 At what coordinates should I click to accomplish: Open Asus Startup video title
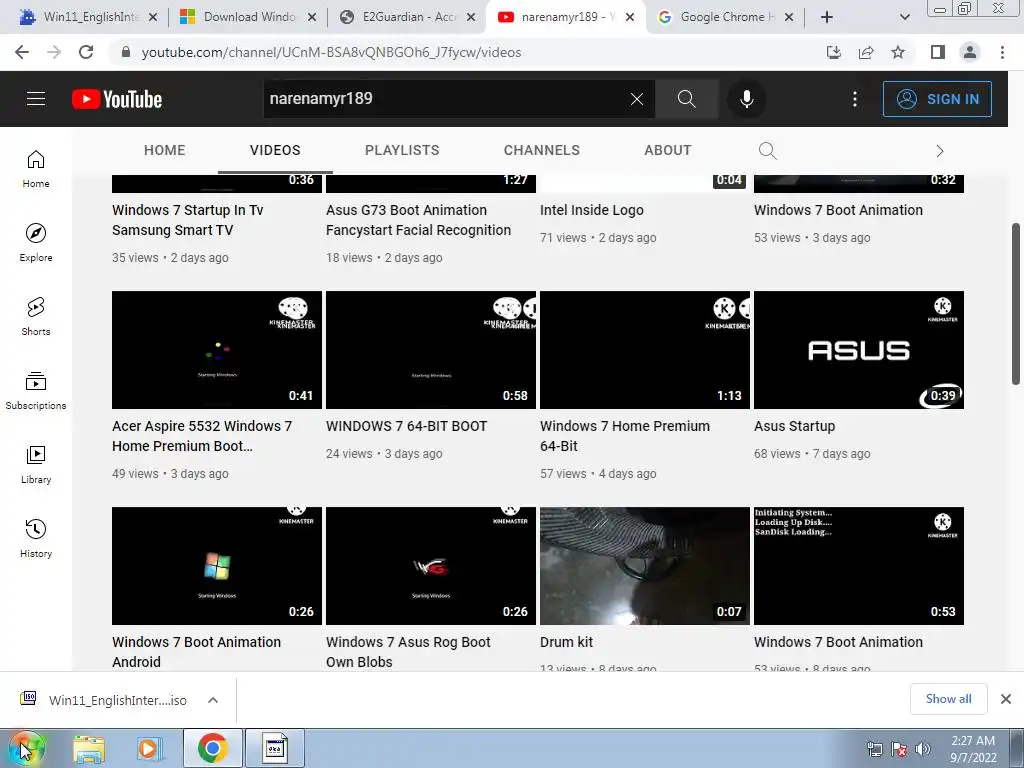click(794, 426)
